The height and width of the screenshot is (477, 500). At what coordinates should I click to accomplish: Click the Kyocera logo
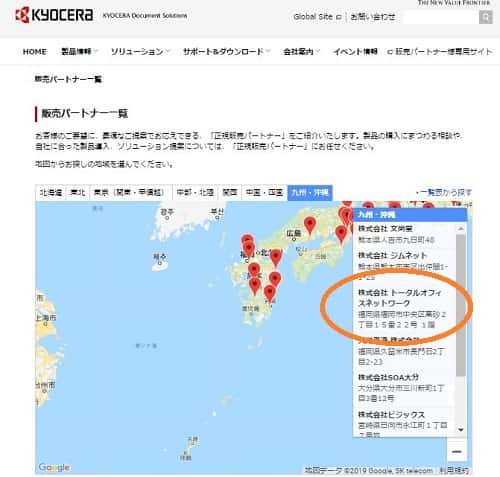54,15
